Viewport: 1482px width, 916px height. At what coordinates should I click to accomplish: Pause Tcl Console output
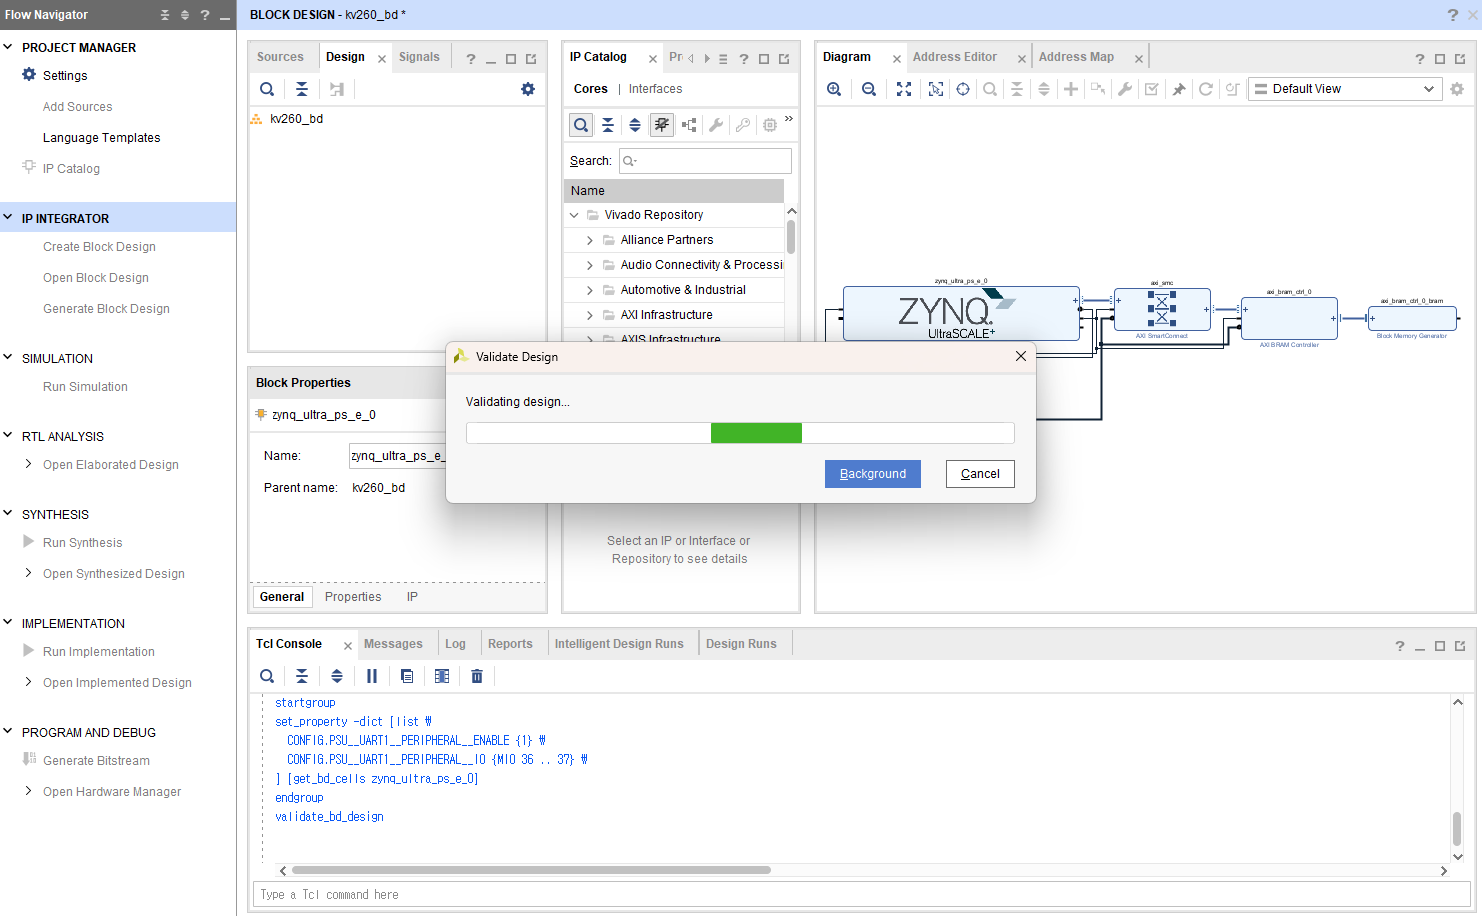[372, 676]
